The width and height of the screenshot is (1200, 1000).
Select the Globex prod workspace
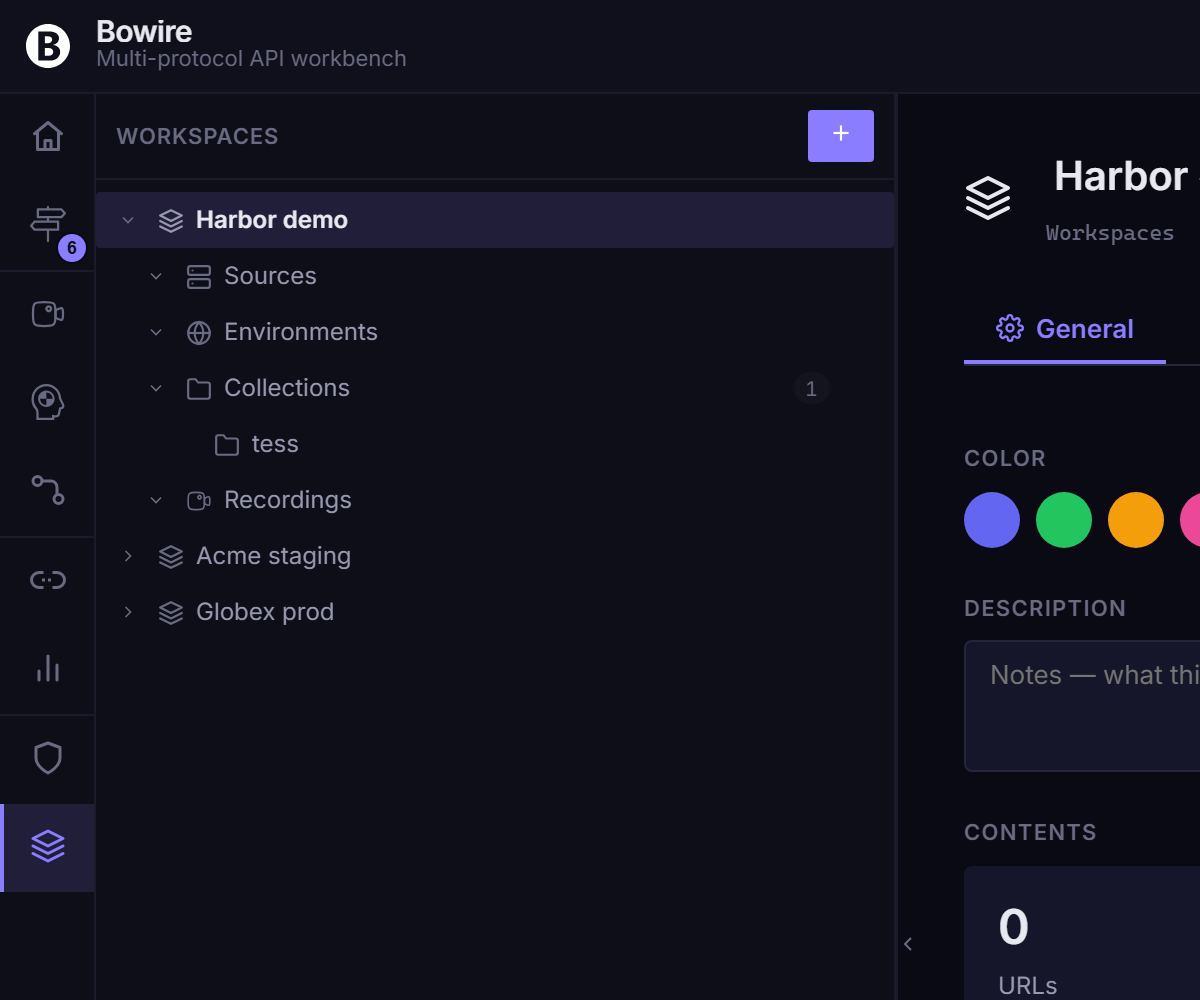495,612
